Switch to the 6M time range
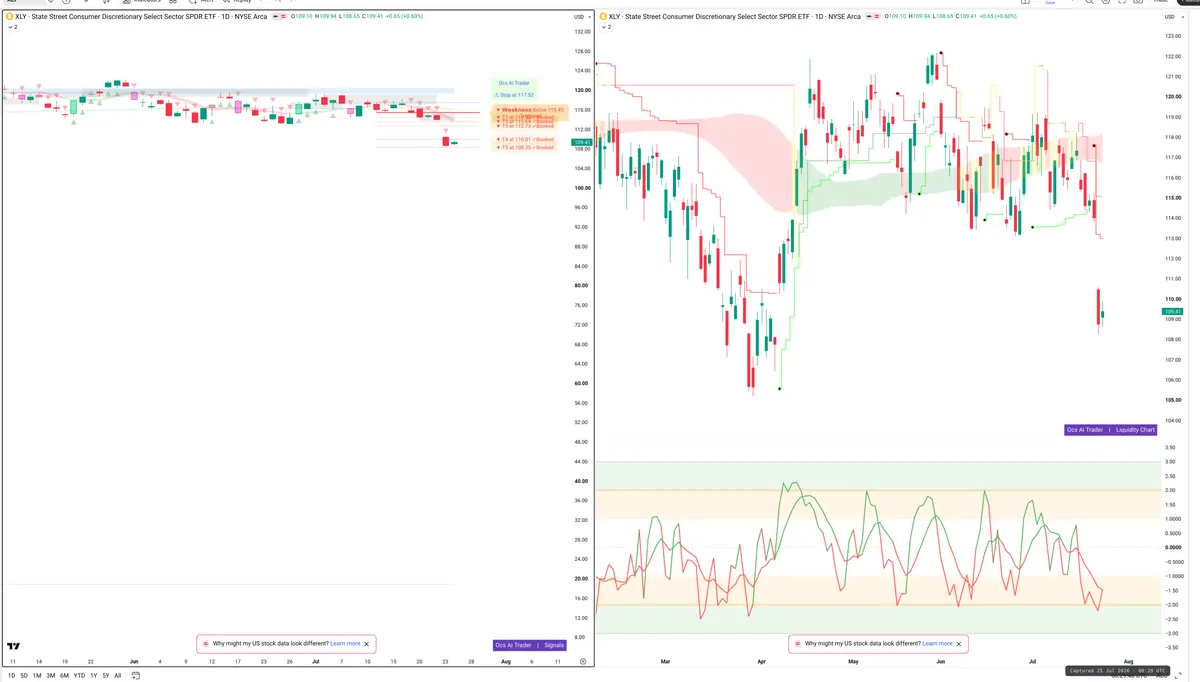This screenshot has width=1200, height=682. click(64, 676)
